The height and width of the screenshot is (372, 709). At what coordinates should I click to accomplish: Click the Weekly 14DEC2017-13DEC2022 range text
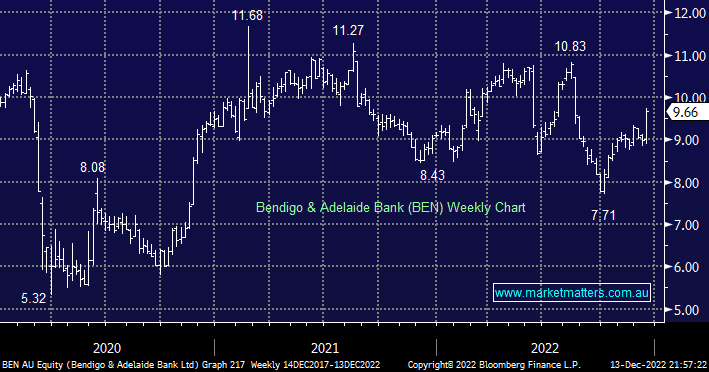[315, 365]
